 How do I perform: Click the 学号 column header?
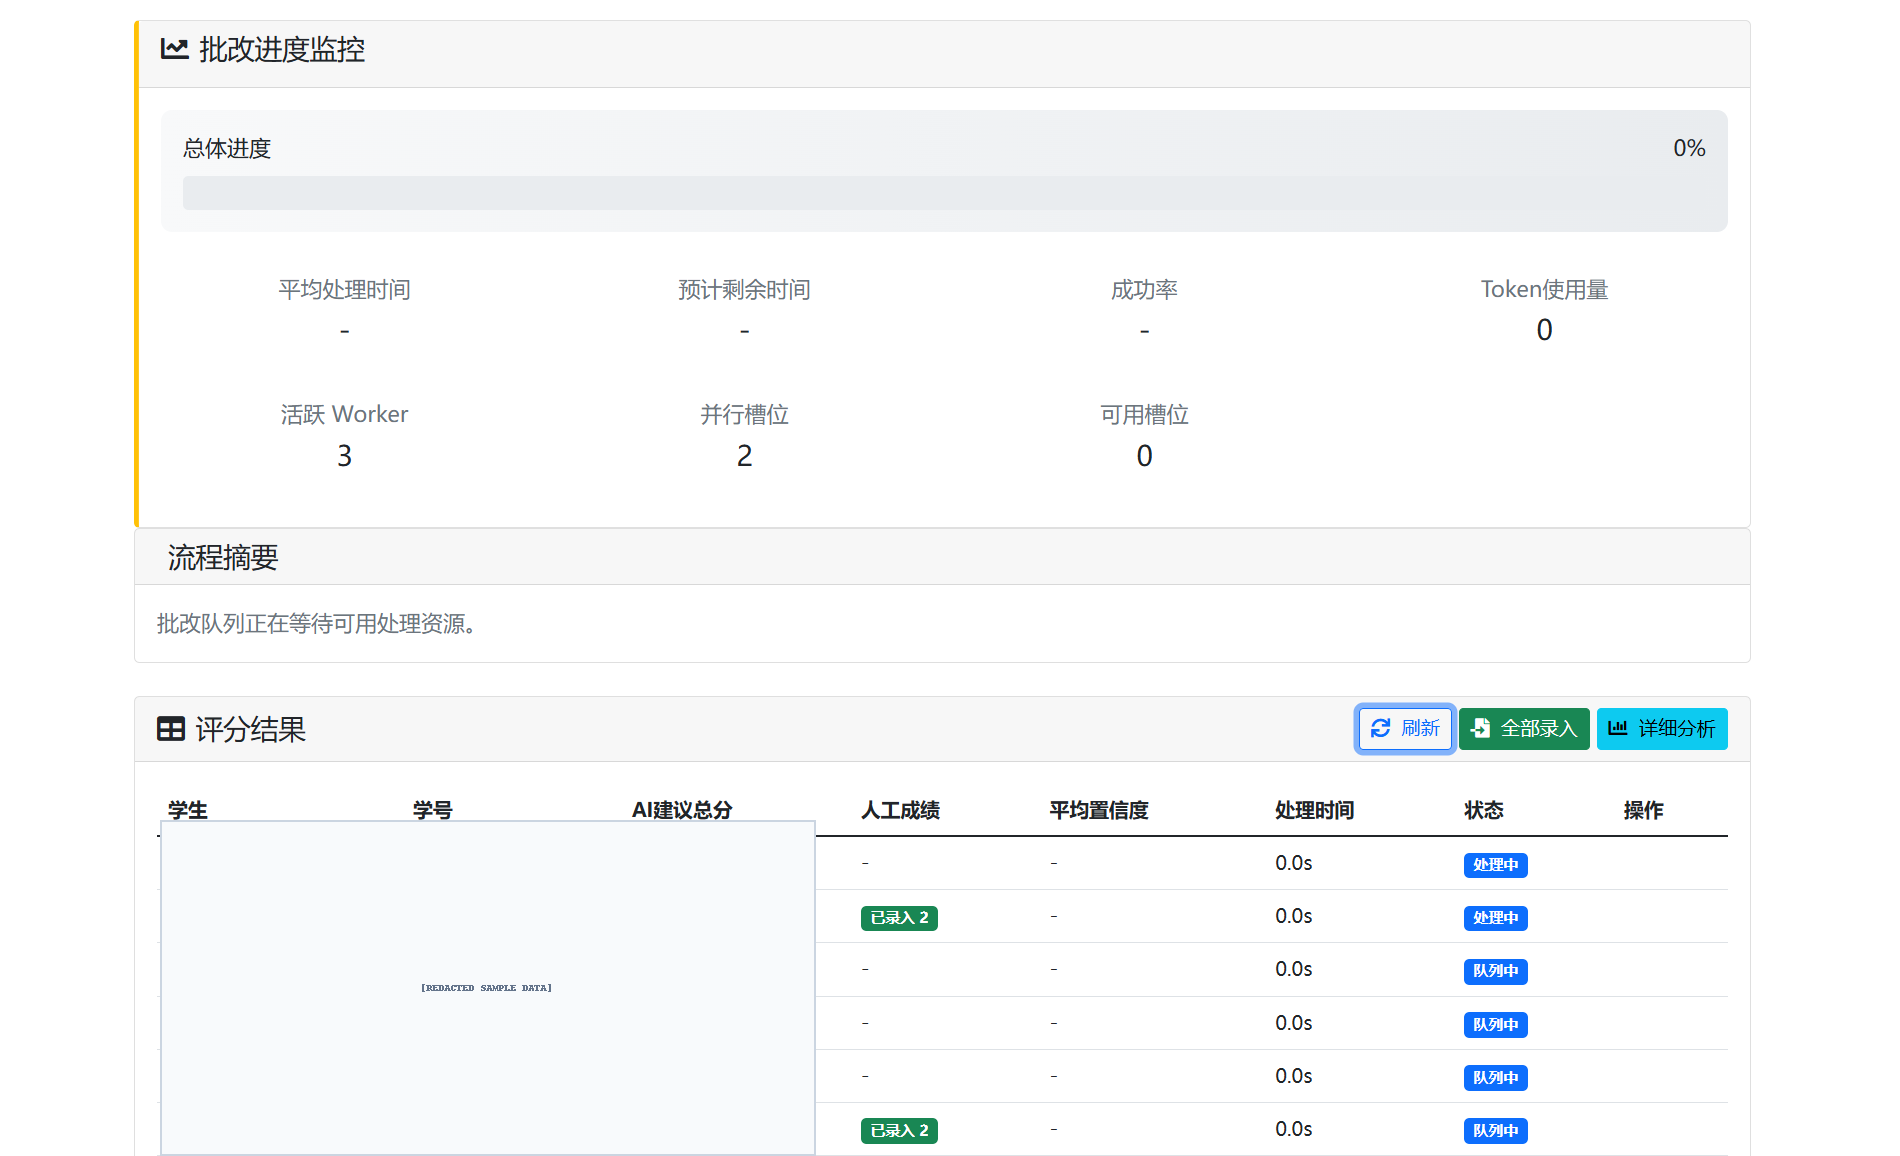pyautogui.click(x=433, y=810)
